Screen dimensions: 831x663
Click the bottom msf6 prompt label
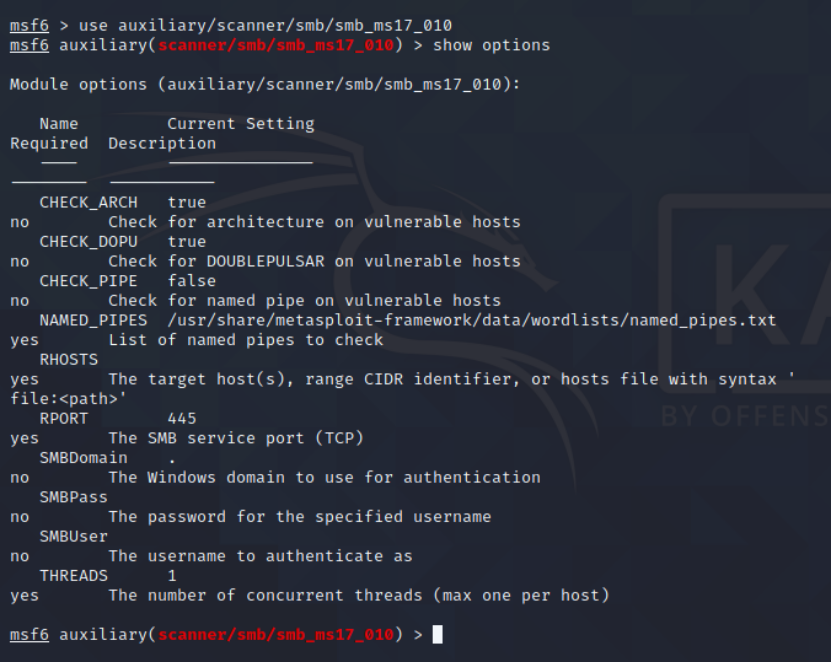tap(29, 634)
